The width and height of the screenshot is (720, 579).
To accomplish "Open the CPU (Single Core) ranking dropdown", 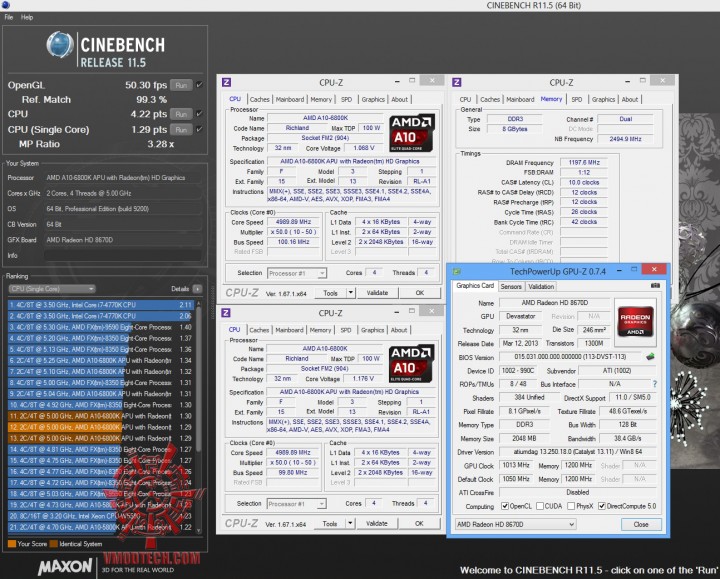I will pyautogui.click(x=52, y=289).
